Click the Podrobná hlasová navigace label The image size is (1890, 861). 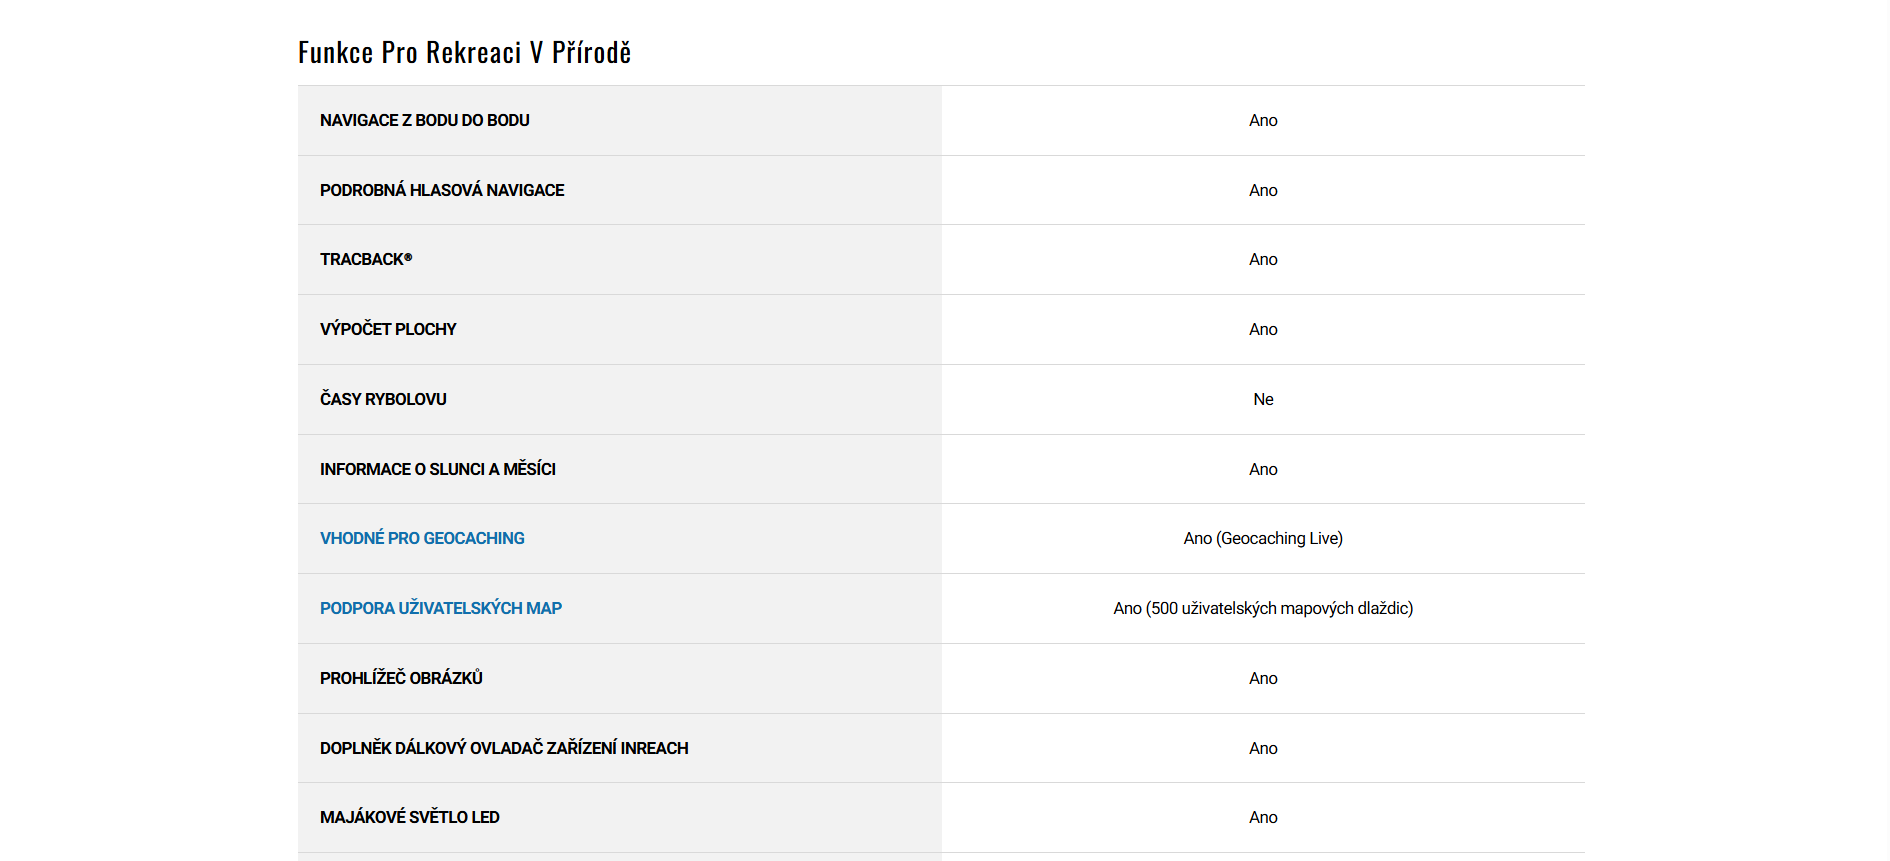point(441,191)
